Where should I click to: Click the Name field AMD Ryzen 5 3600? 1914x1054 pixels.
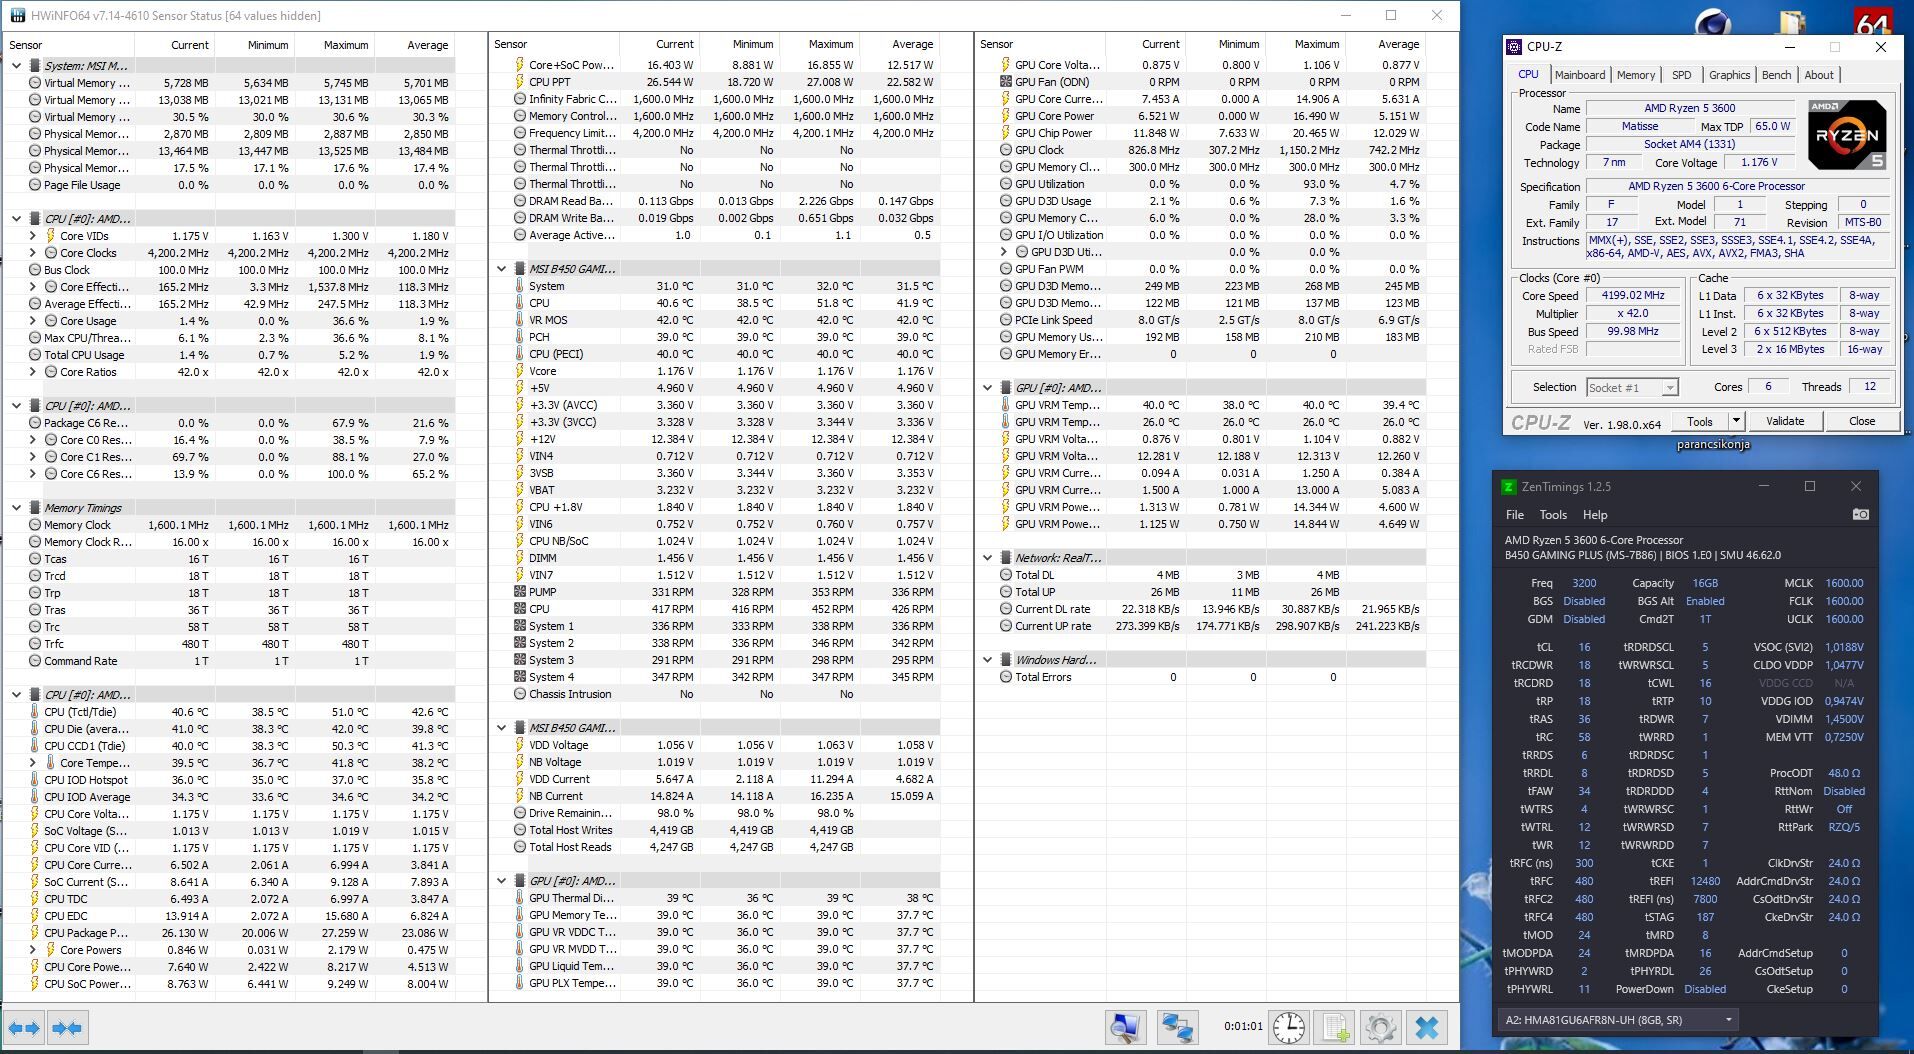pyautogui.click(x=1690, y=108)
